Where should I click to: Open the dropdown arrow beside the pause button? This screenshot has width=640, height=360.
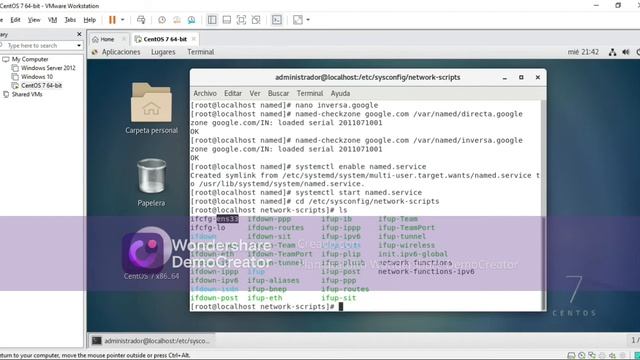click(x=122, y=20)
